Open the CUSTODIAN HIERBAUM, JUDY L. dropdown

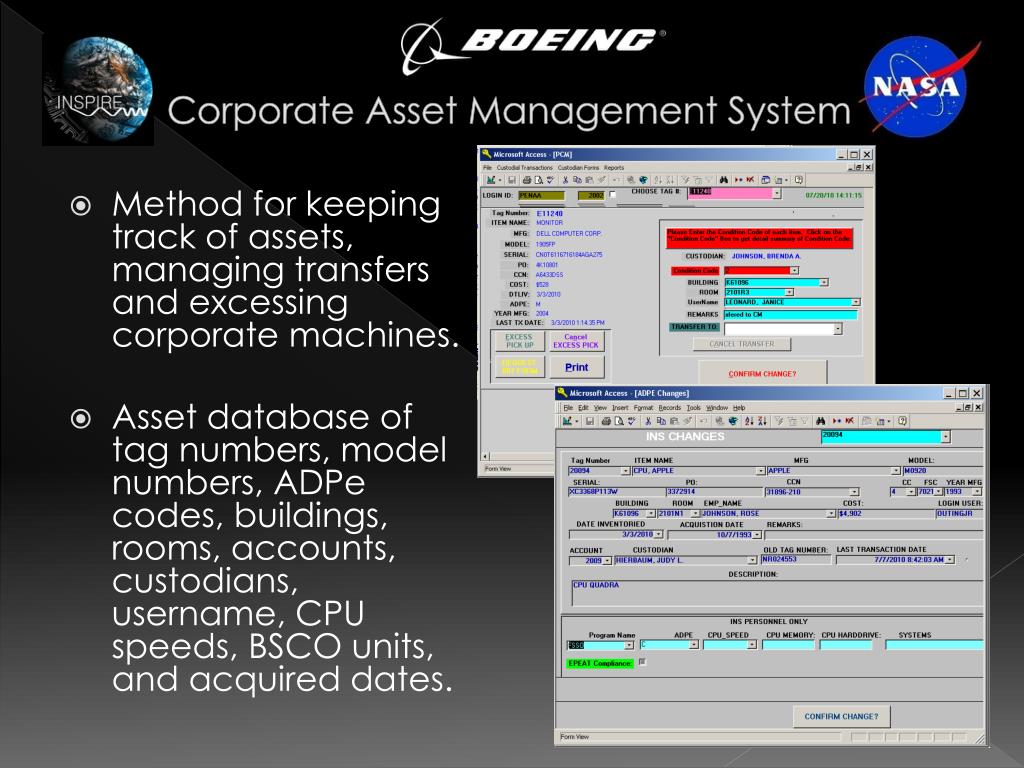pos(752,560)
